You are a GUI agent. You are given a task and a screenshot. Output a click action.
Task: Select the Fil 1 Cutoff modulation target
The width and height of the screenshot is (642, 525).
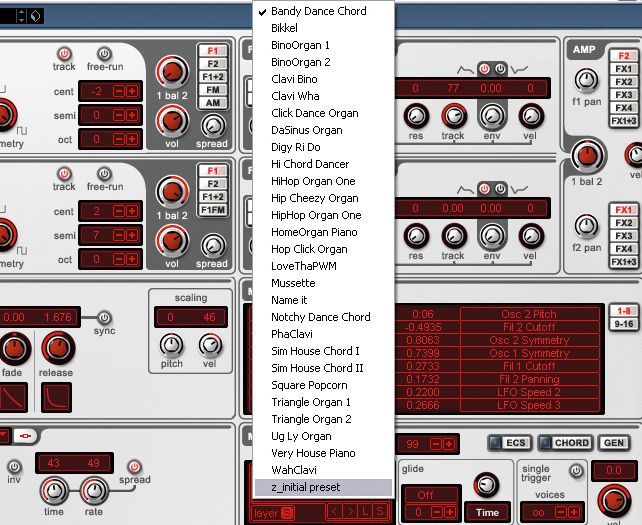click(x=529, y=366)
